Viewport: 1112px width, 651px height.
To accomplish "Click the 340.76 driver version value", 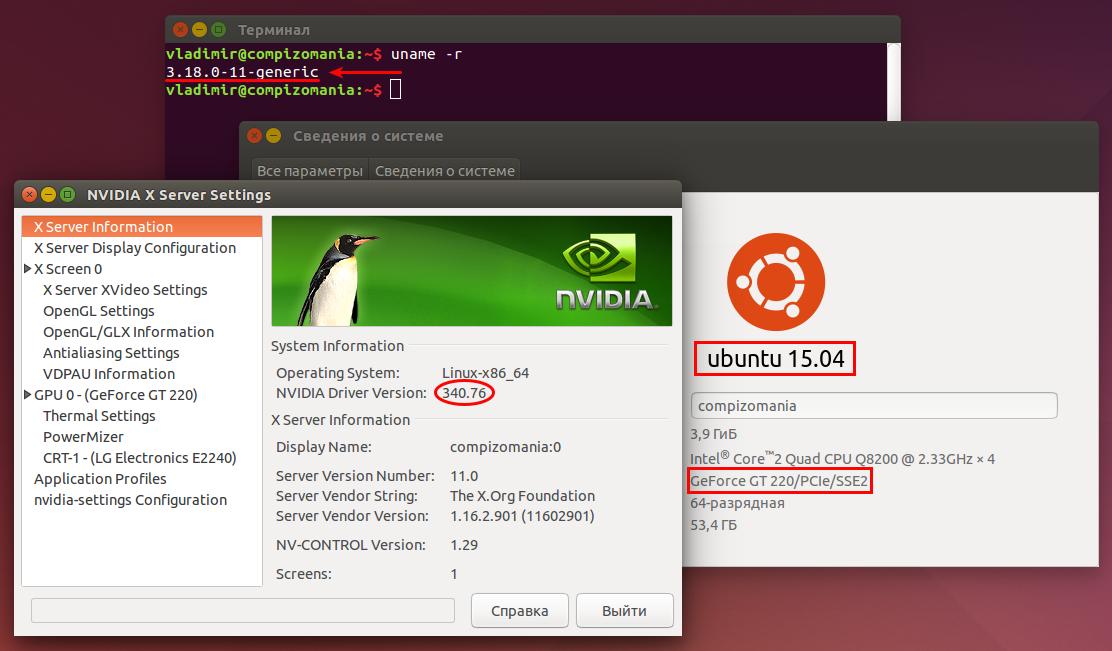I will click(465, 393).
